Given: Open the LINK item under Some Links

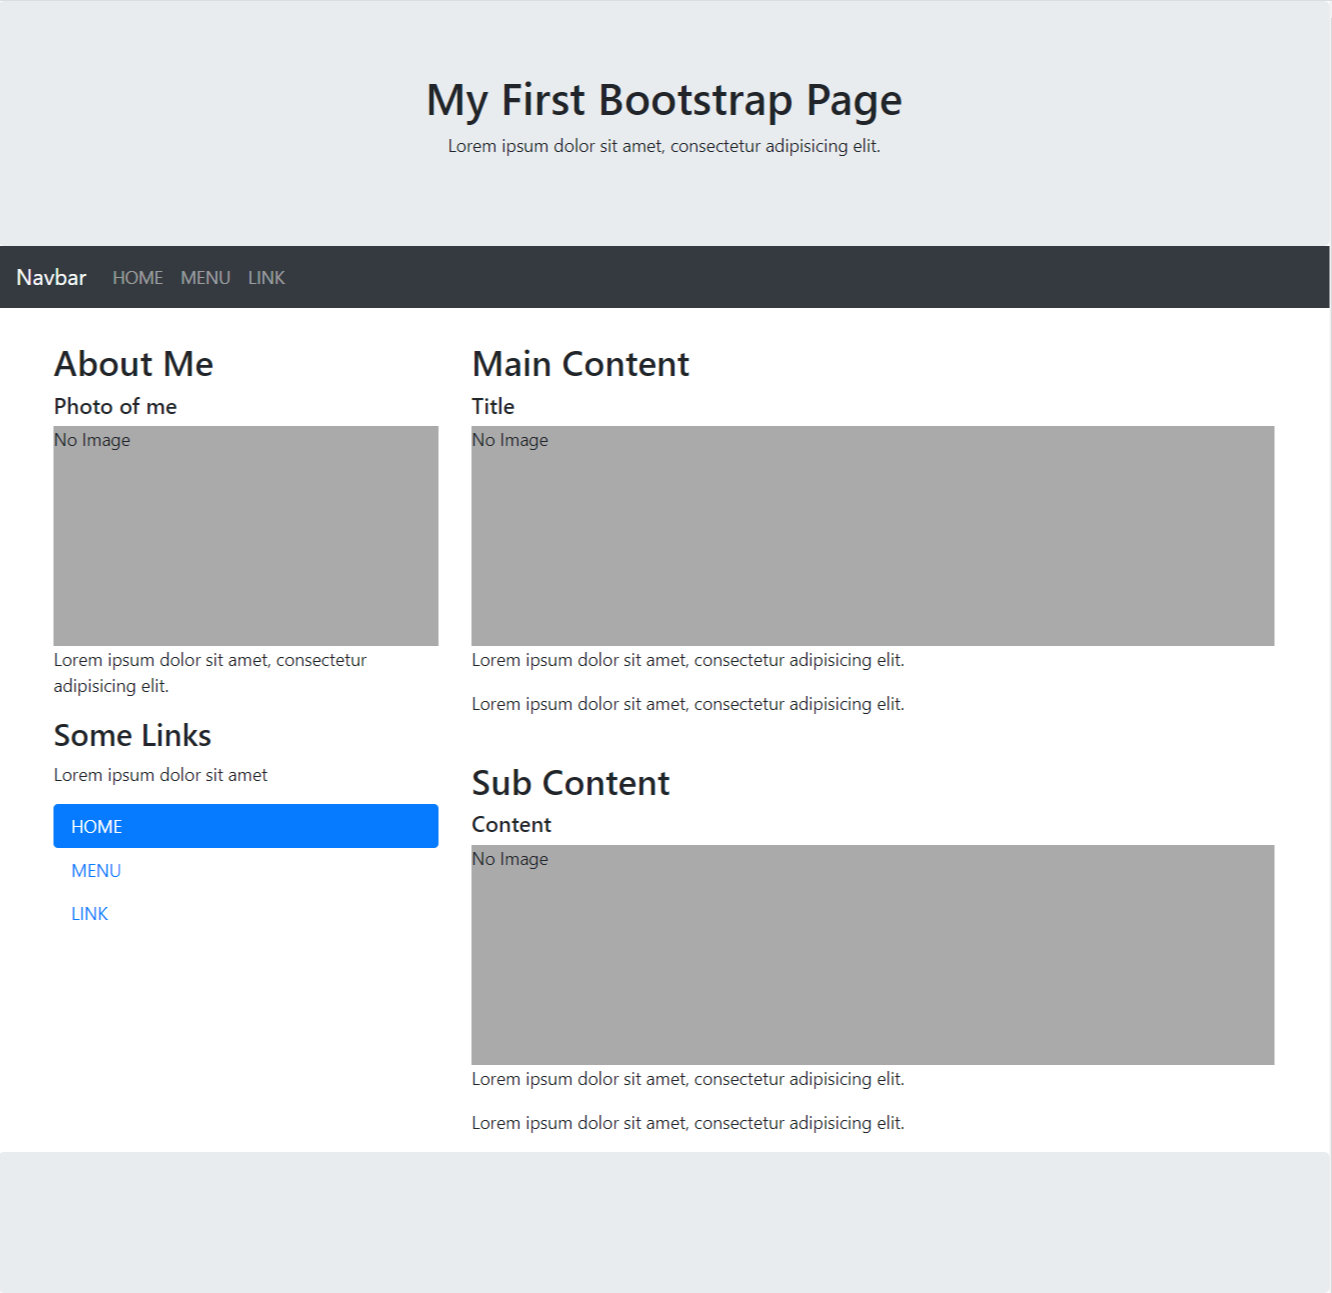Looking at the screenshot, I should (x=90, y=914).
